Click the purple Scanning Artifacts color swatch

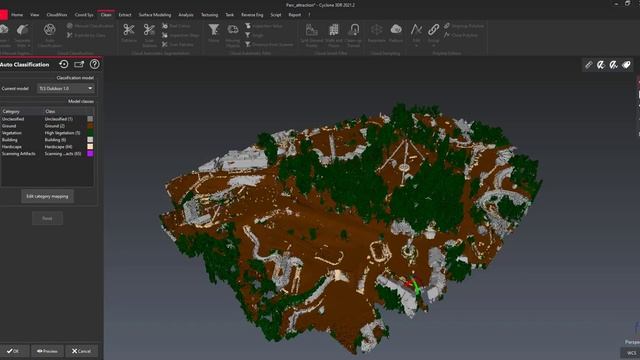[90, 153]
